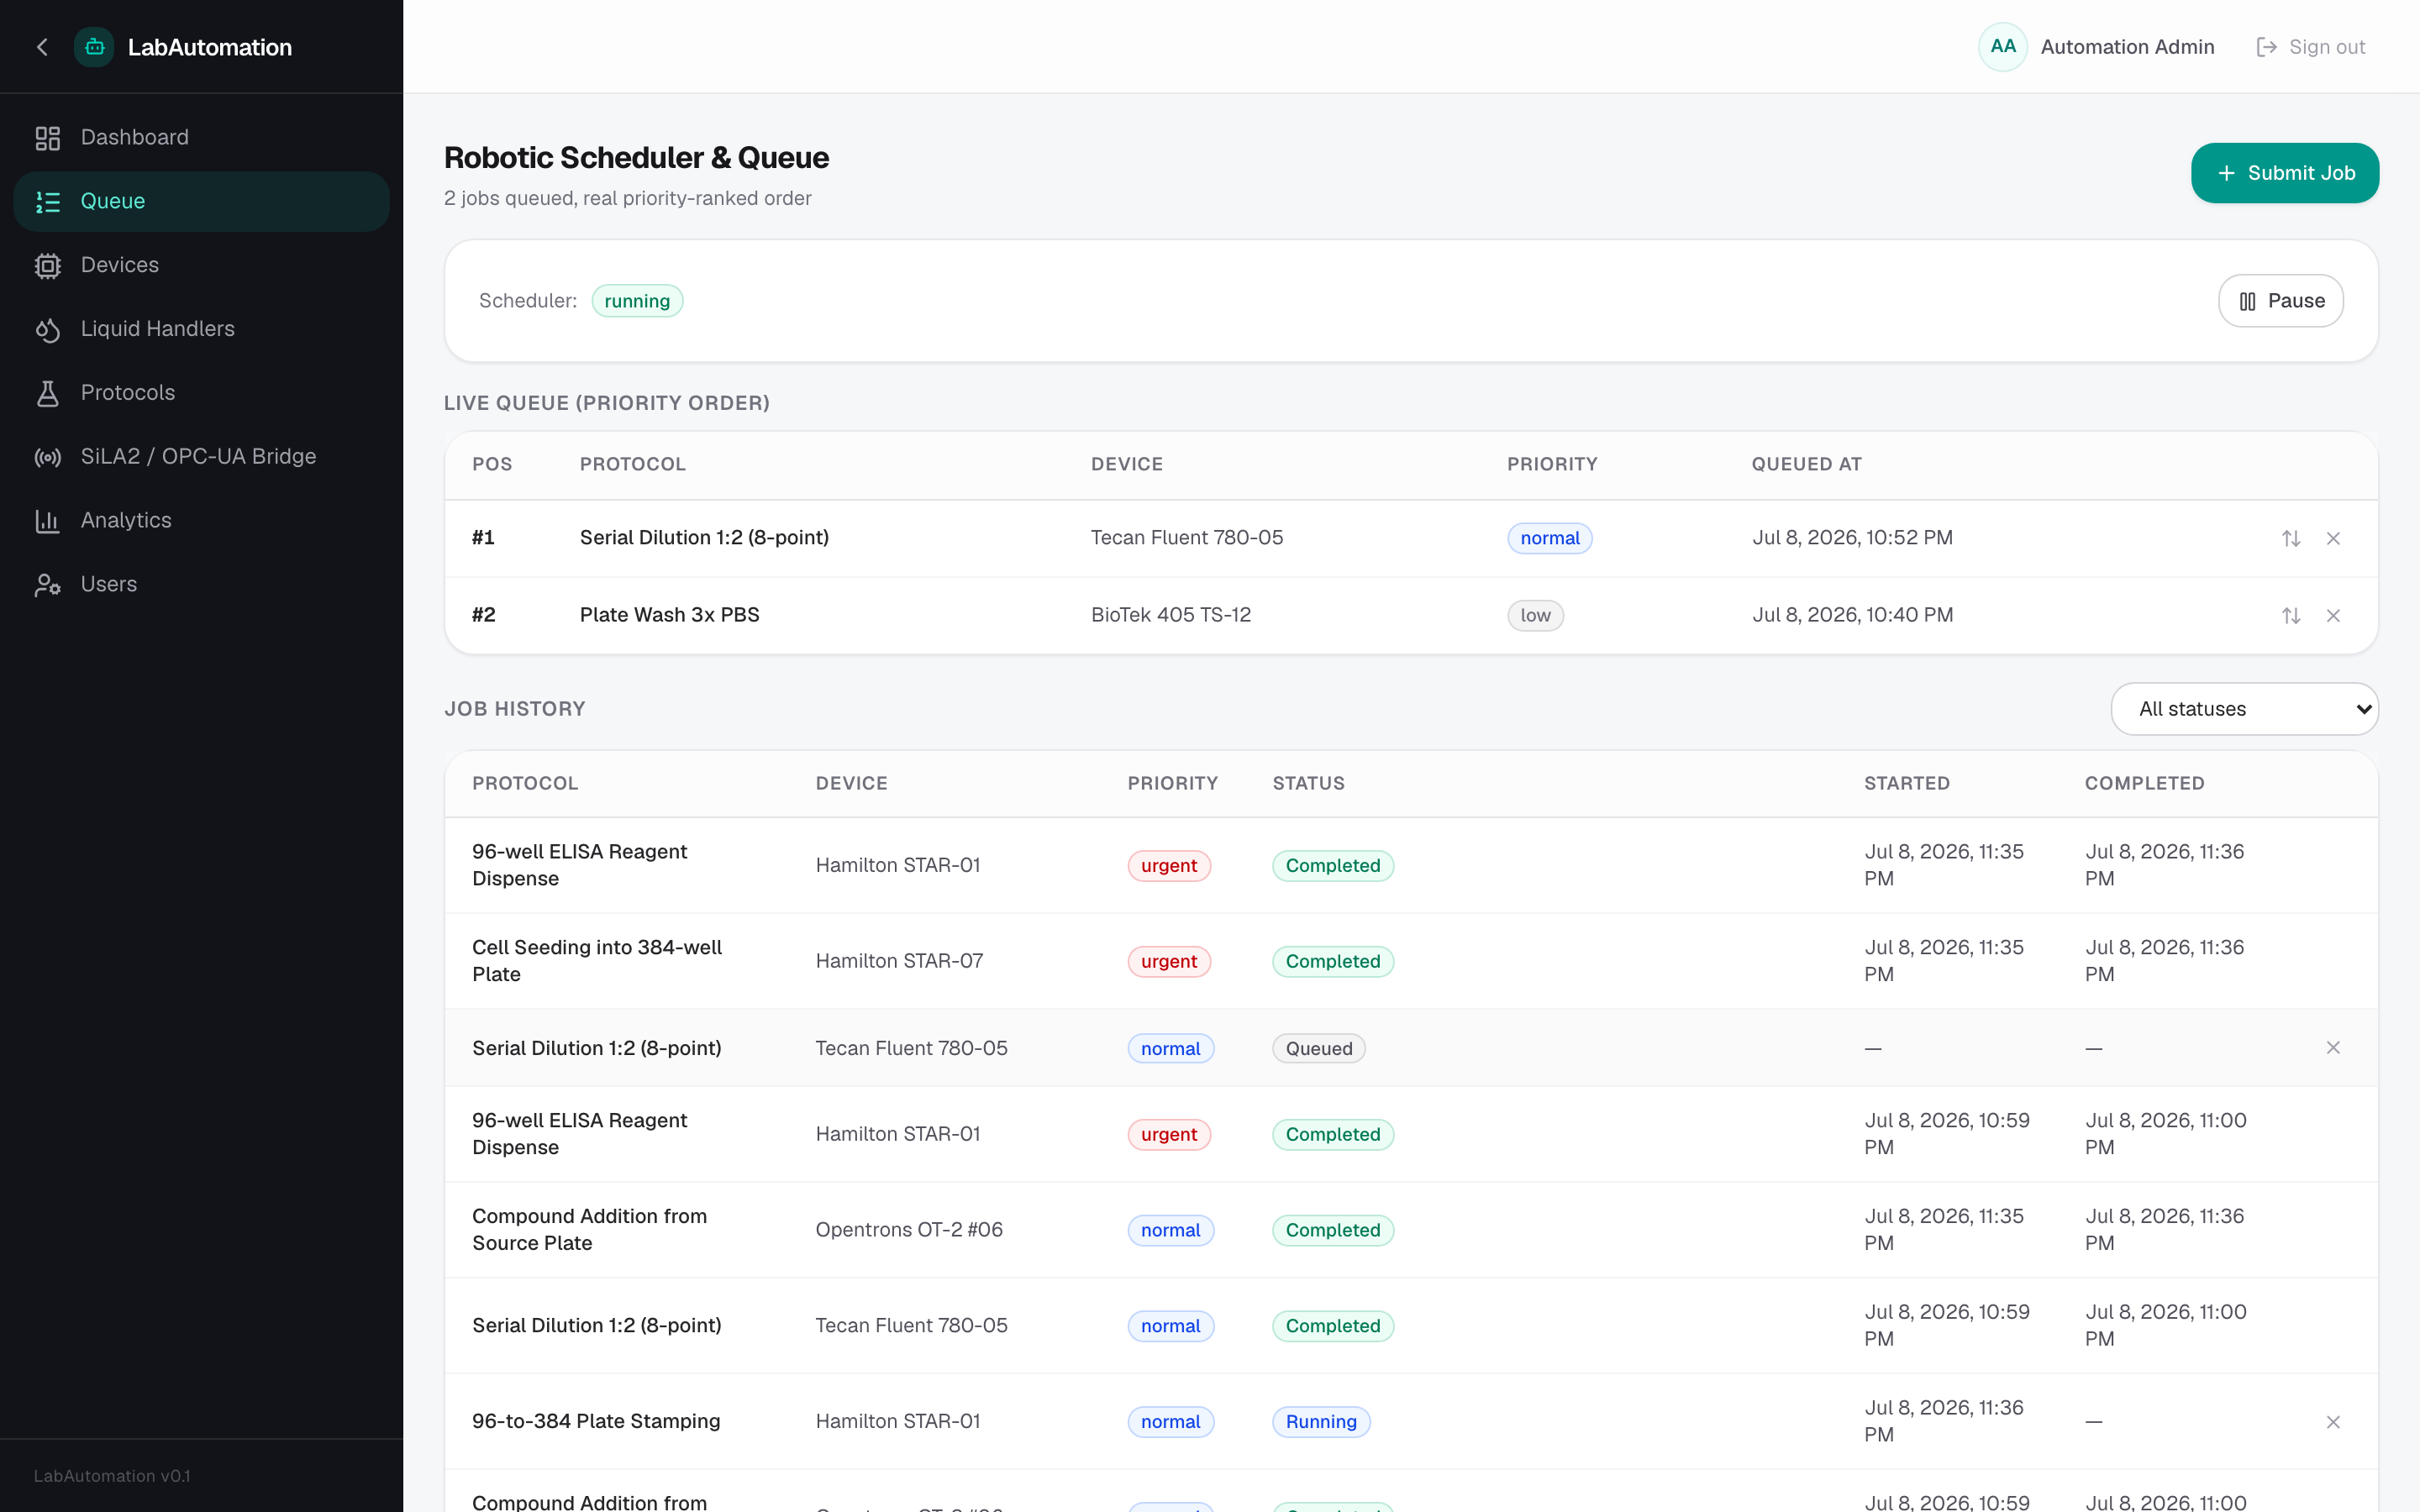Click the Liquid Handlers droplet icon
The height and width of the screenshot is (1512, 2420).
pos(48,330)
